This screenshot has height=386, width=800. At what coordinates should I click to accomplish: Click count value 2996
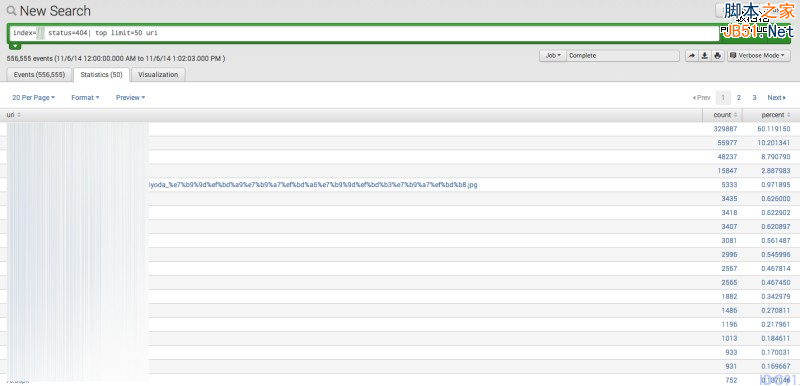coord(729,254)
